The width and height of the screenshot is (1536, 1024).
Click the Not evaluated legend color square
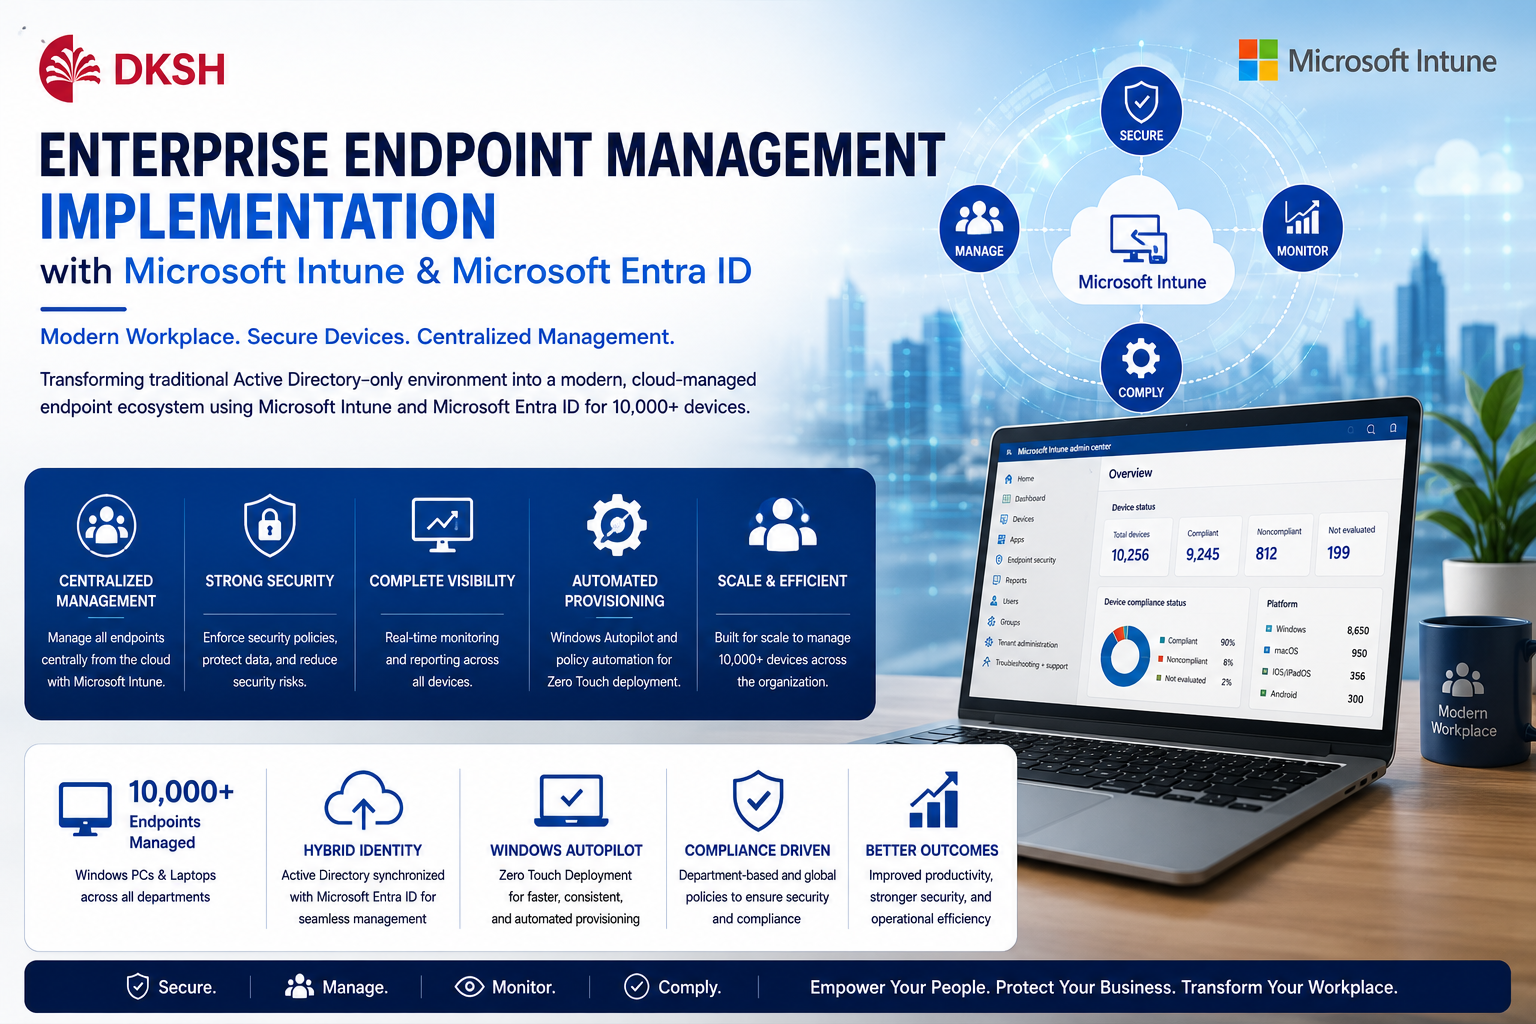point(1158,678)
